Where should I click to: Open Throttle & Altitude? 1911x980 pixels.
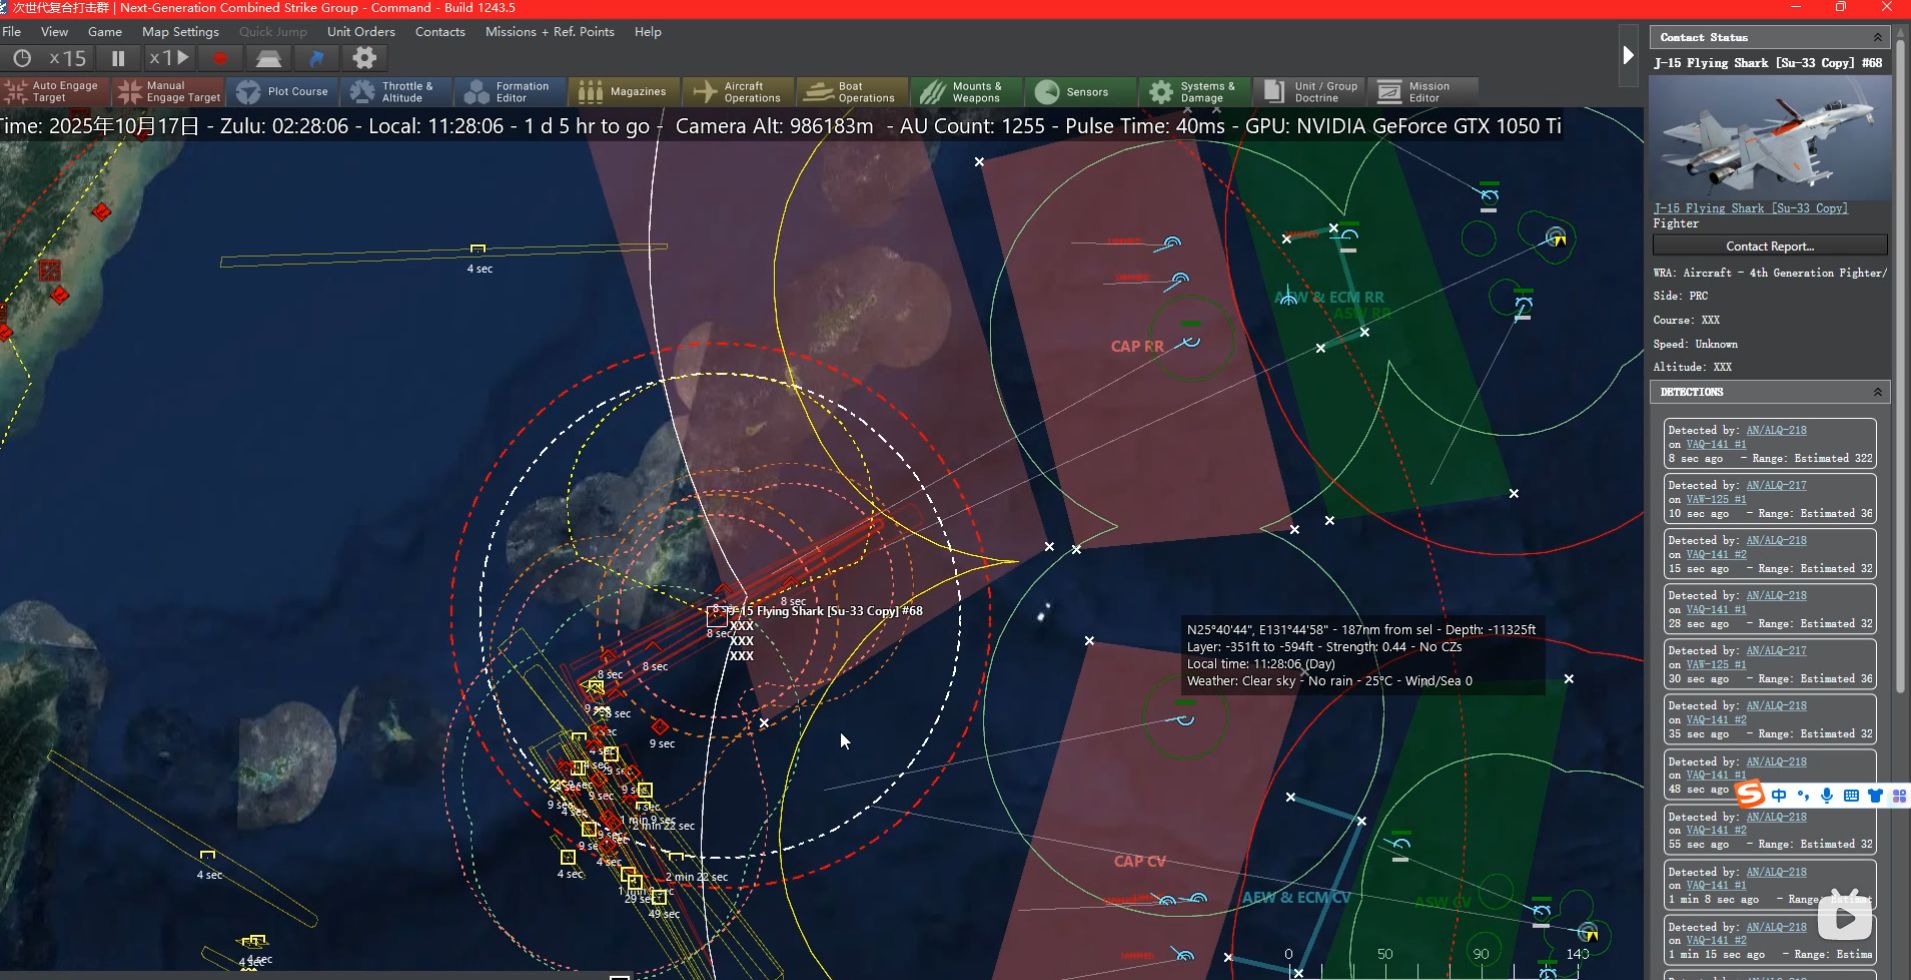[x=397, y=92]
